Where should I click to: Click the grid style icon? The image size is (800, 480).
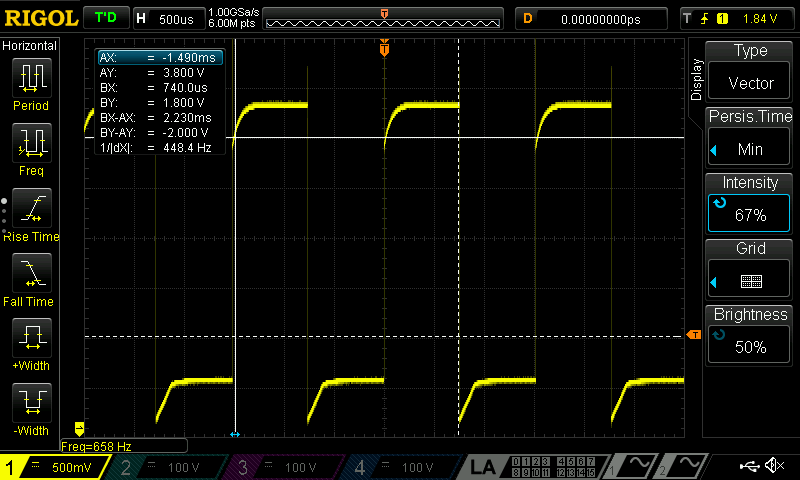click(751, 281)
